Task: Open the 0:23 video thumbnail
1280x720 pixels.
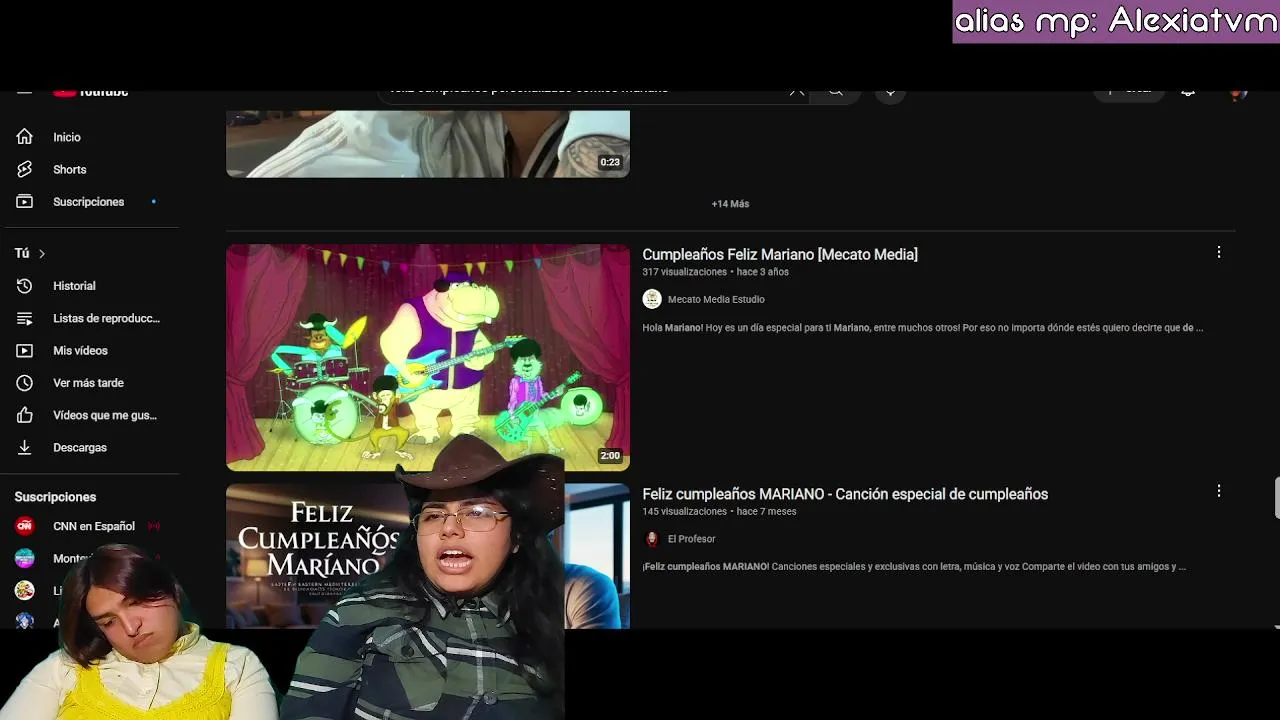Action: click(428, 144)
